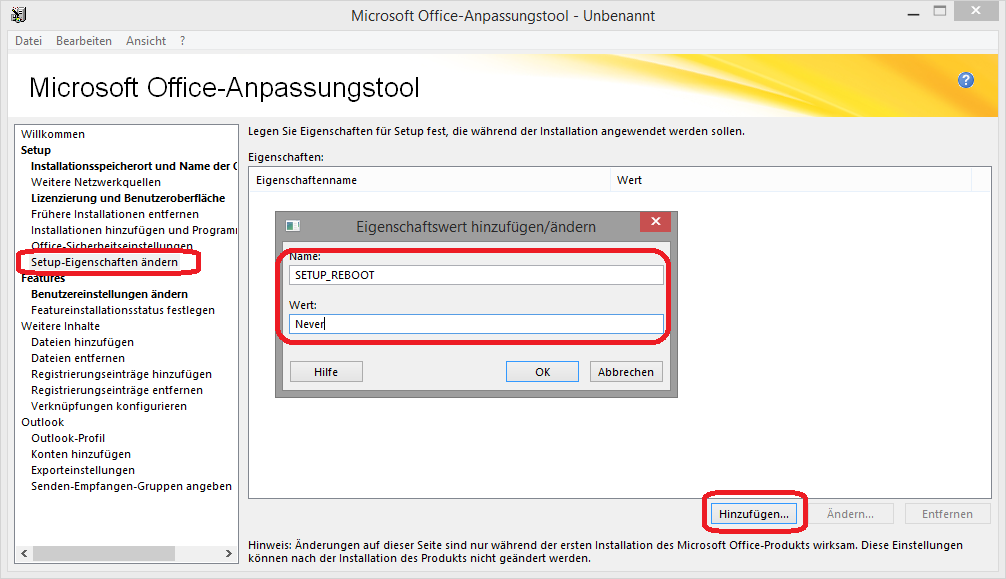Select Setup-Eigenschaften ändern

(105, 262)
